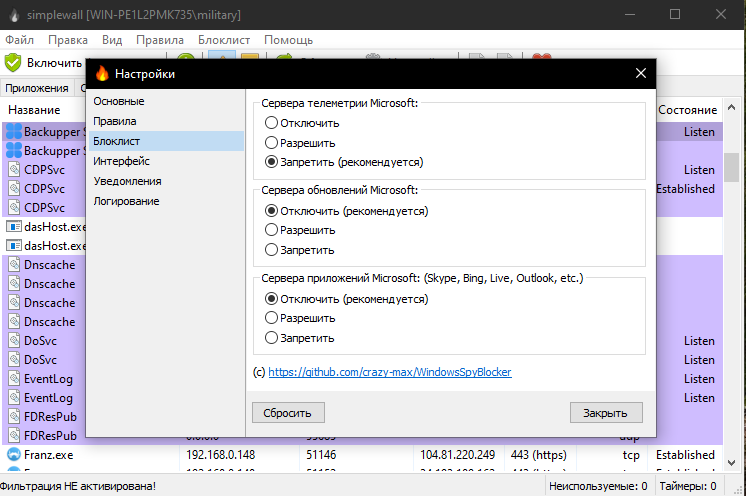Open the Помощь menu
This screenshot has width=746, height=496.
[x=288, y=40]
